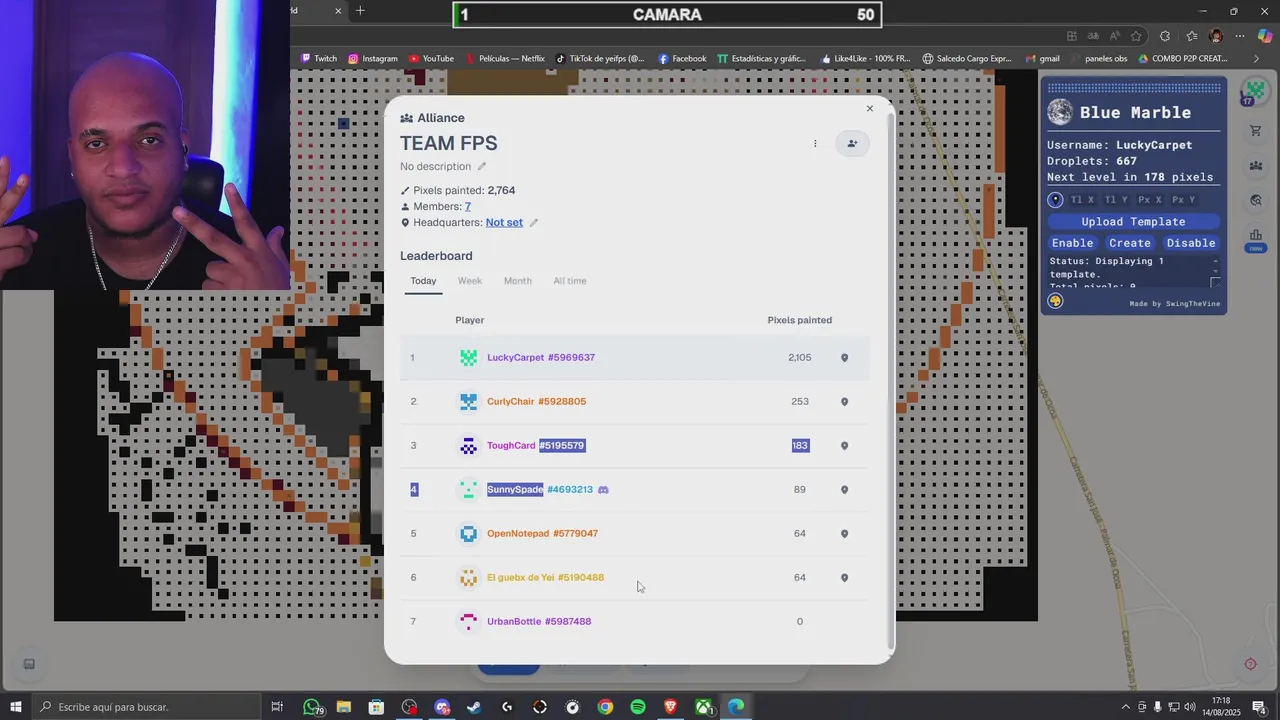Image resolution: width=1280 pixels, height=720 pixels.
Task: Expand the bookmarks overflow chevron
Action: tap(1257, 59)
